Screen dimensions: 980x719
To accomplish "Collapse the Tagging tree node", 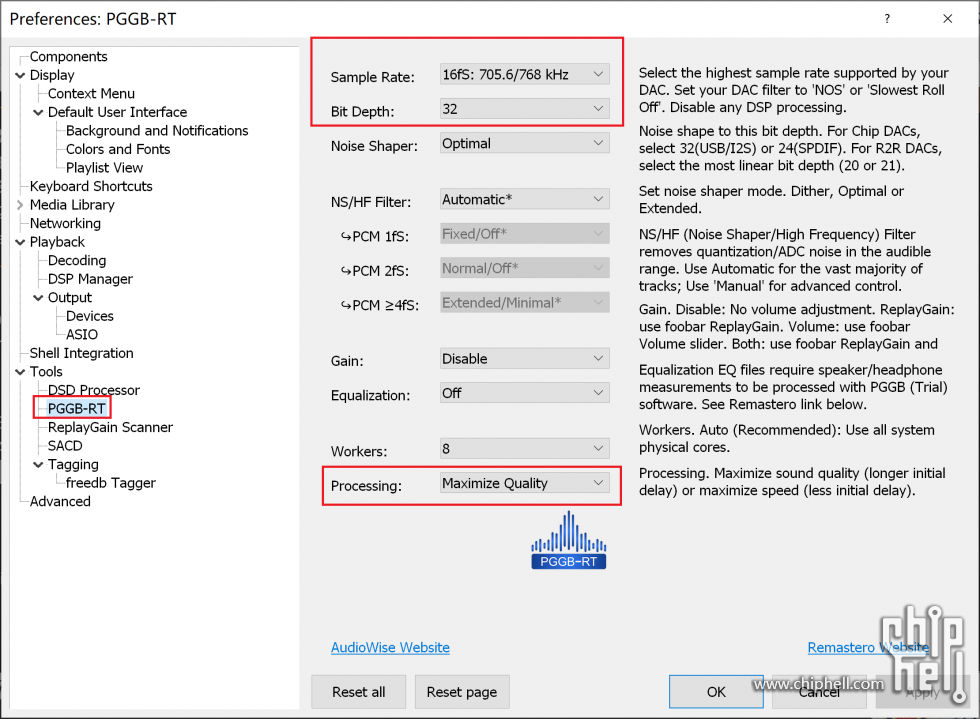I will (38, 465).
